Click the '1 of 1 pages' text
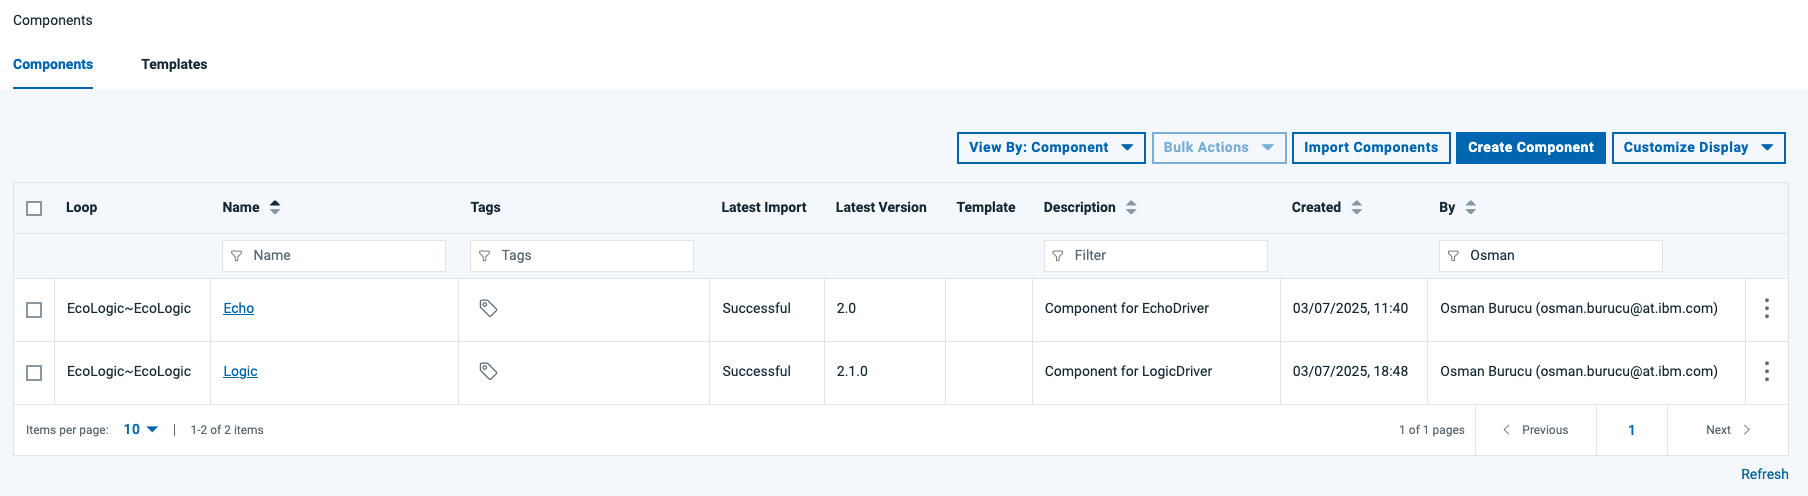 (1432, 430)
